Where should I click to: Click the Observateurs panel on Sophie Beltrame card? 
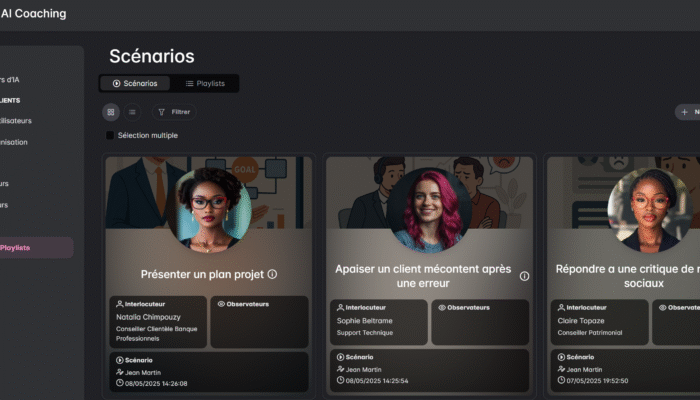point(480,322)
